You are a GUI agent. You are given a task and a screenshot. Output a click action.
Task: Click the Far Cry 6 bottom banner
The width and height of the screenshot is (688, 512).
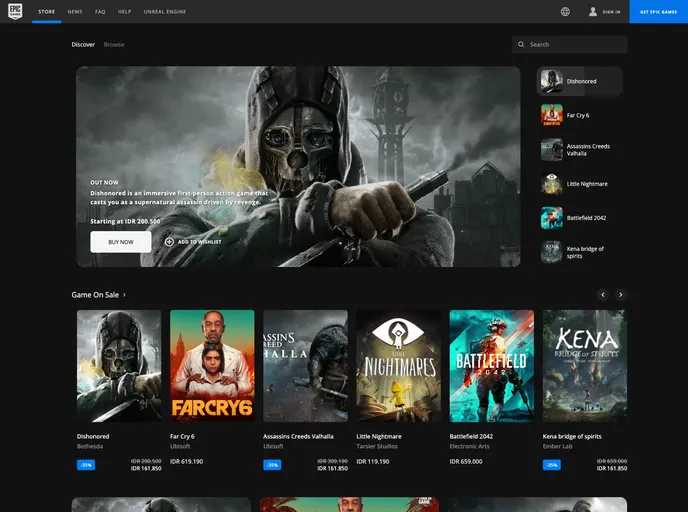tap(349, 505)
